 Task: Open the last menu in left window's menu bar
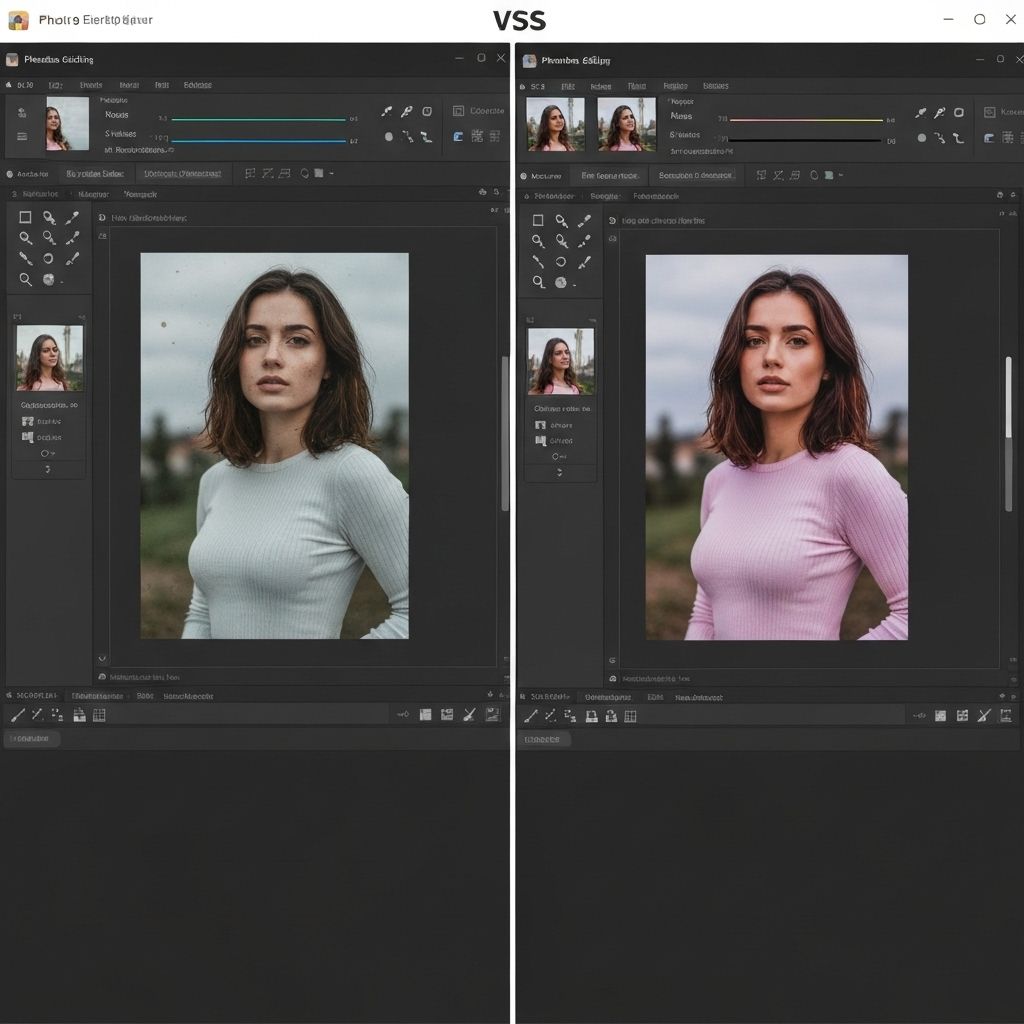197,86
